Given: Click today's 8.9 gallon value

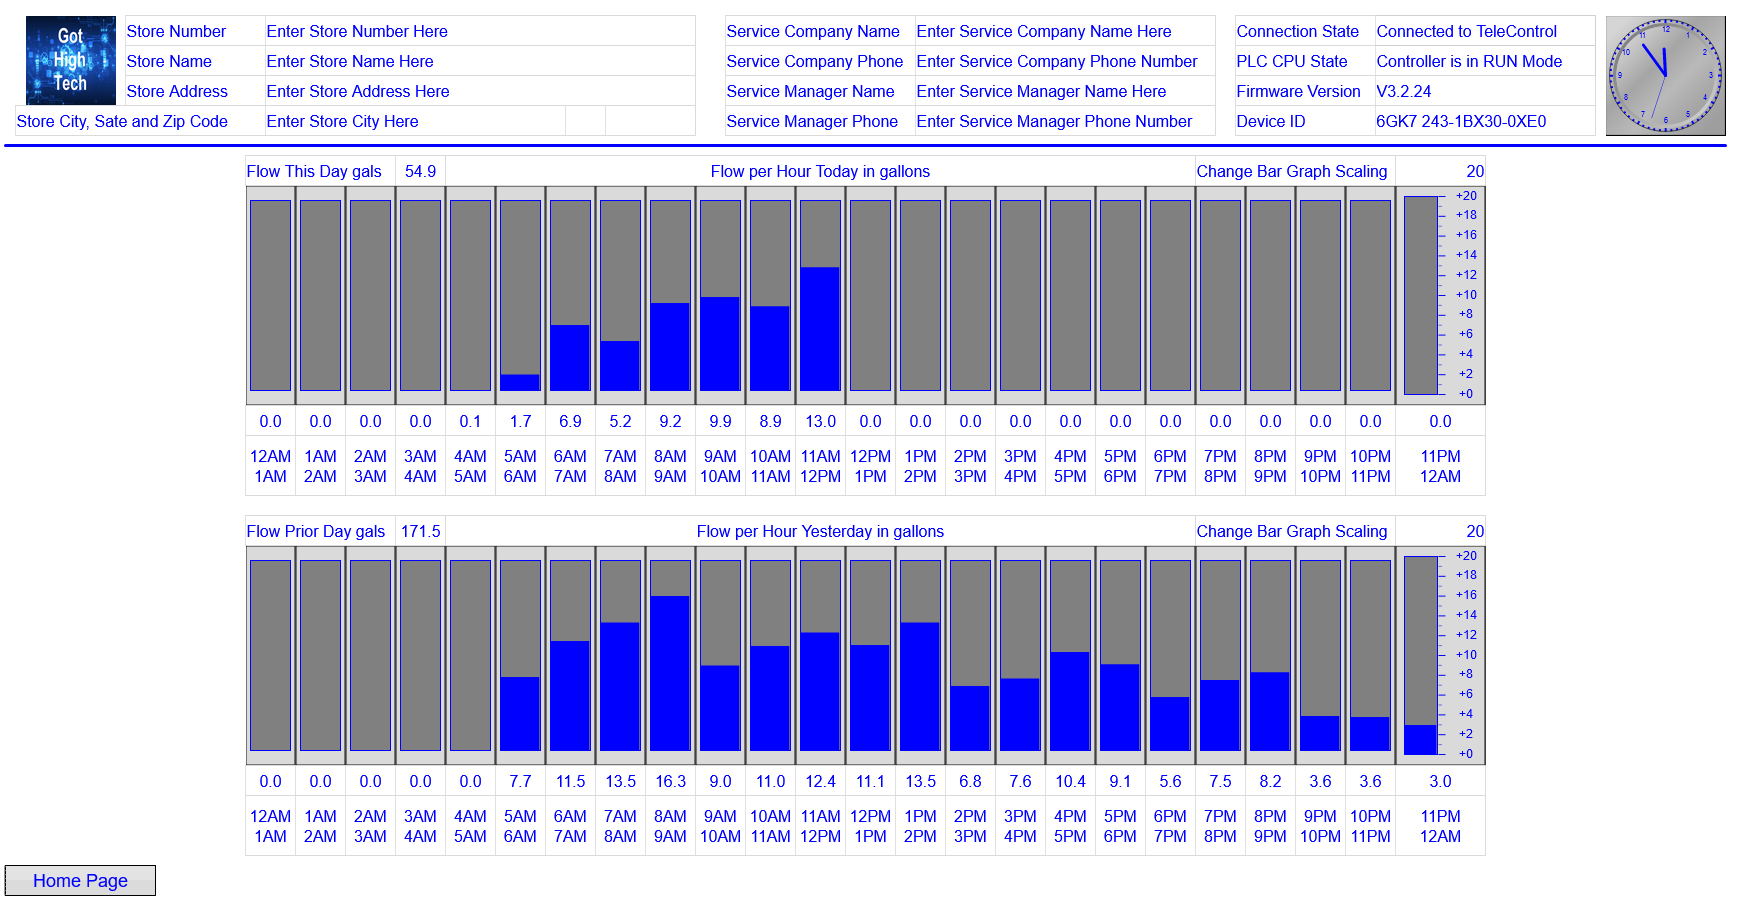Looking at the screenshot, I should click(770, 421).
